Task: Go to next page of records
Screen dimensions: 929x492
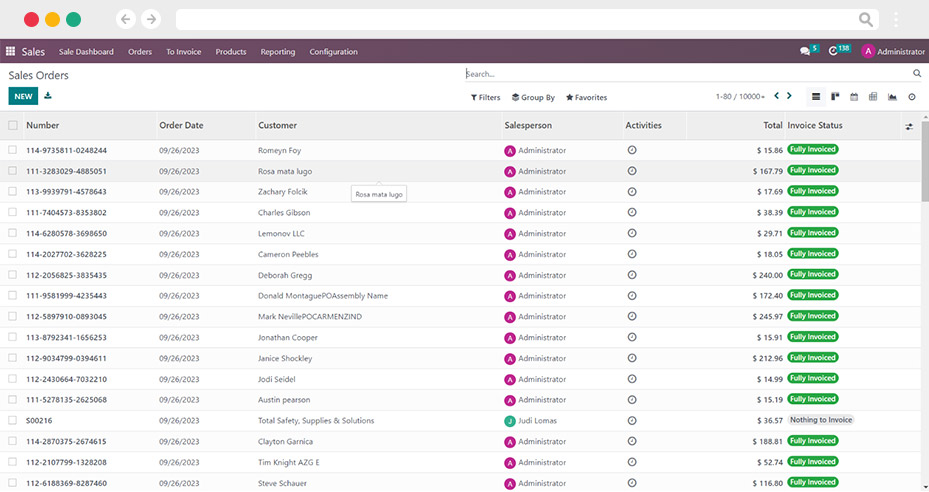Action: [789, 96]
